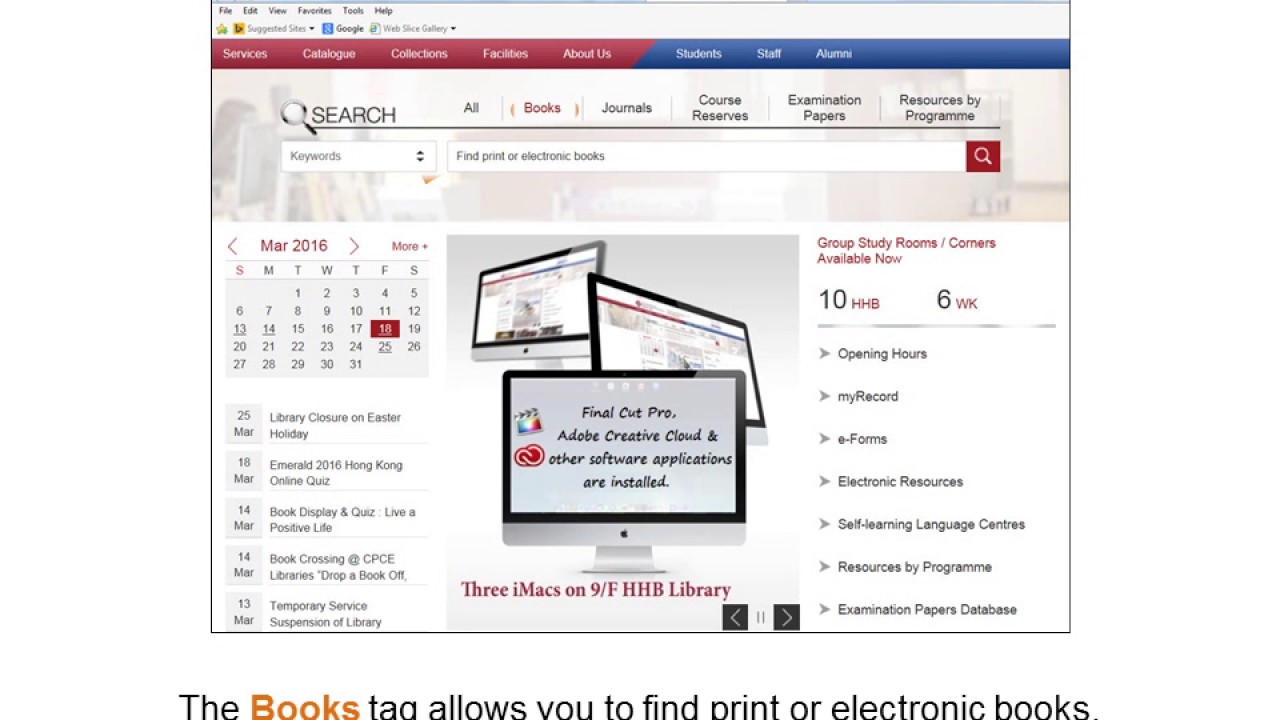Image resolution: width=1280 pixels, height=720 pixels.
Task: Click the arrow icon beside Electronic Resources
Action: 824,481
